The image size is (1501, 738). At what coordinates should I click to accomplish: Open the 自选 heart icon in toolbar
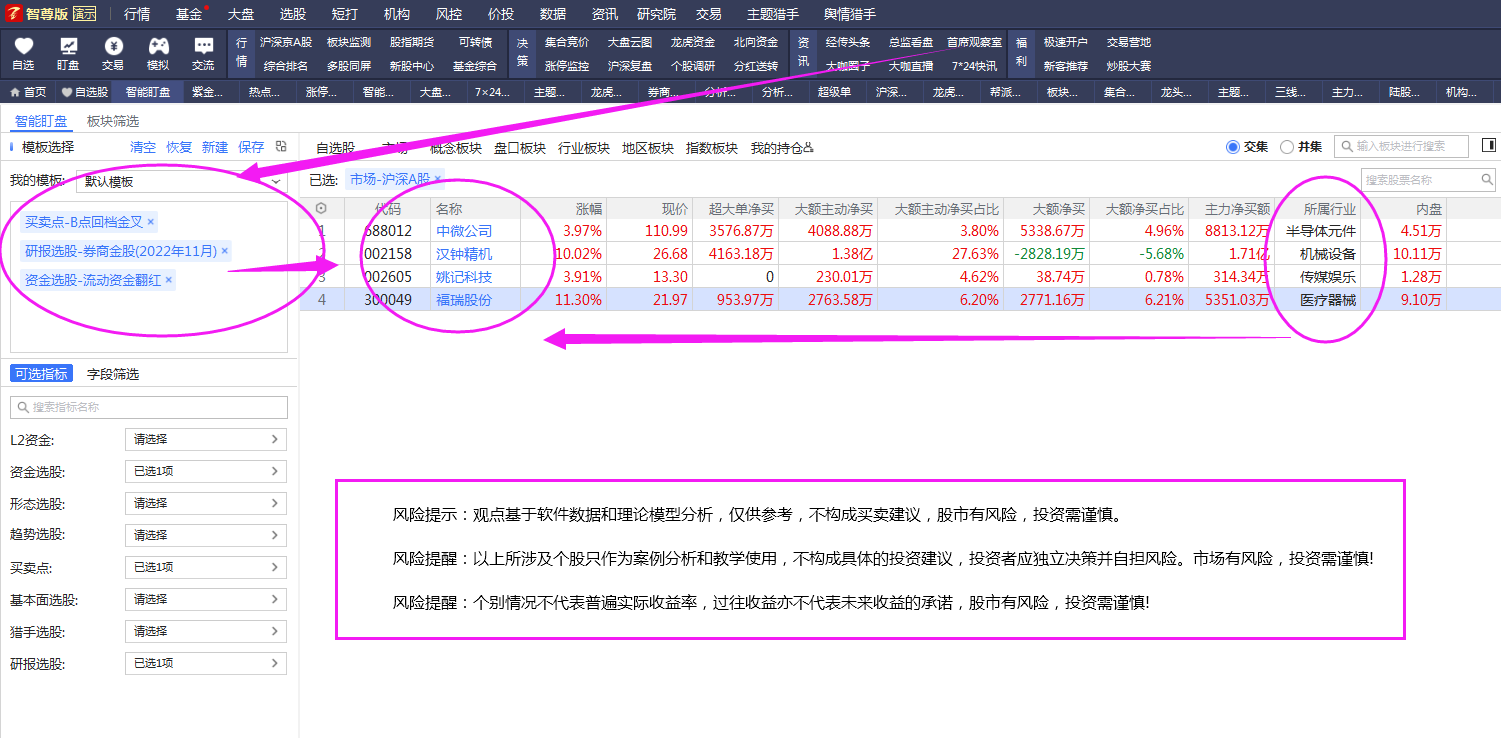click(23, 46)
